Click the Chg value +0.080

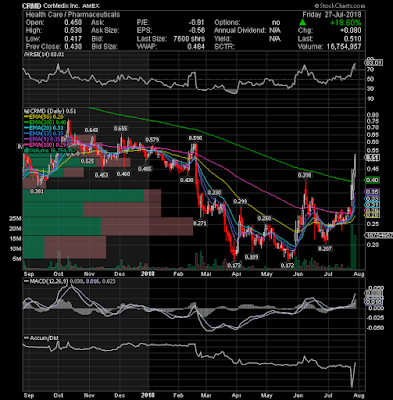coord(350,31)
